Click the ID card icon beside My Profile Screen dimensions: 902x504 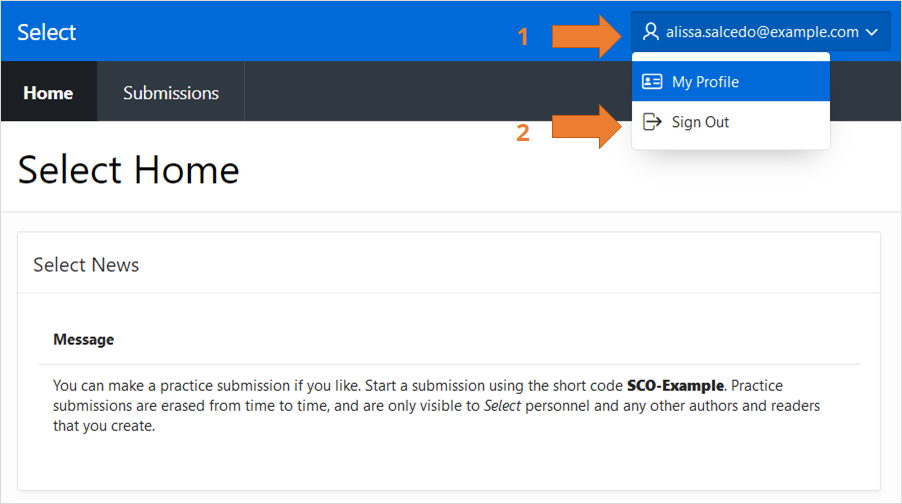[x=652, y=82]
